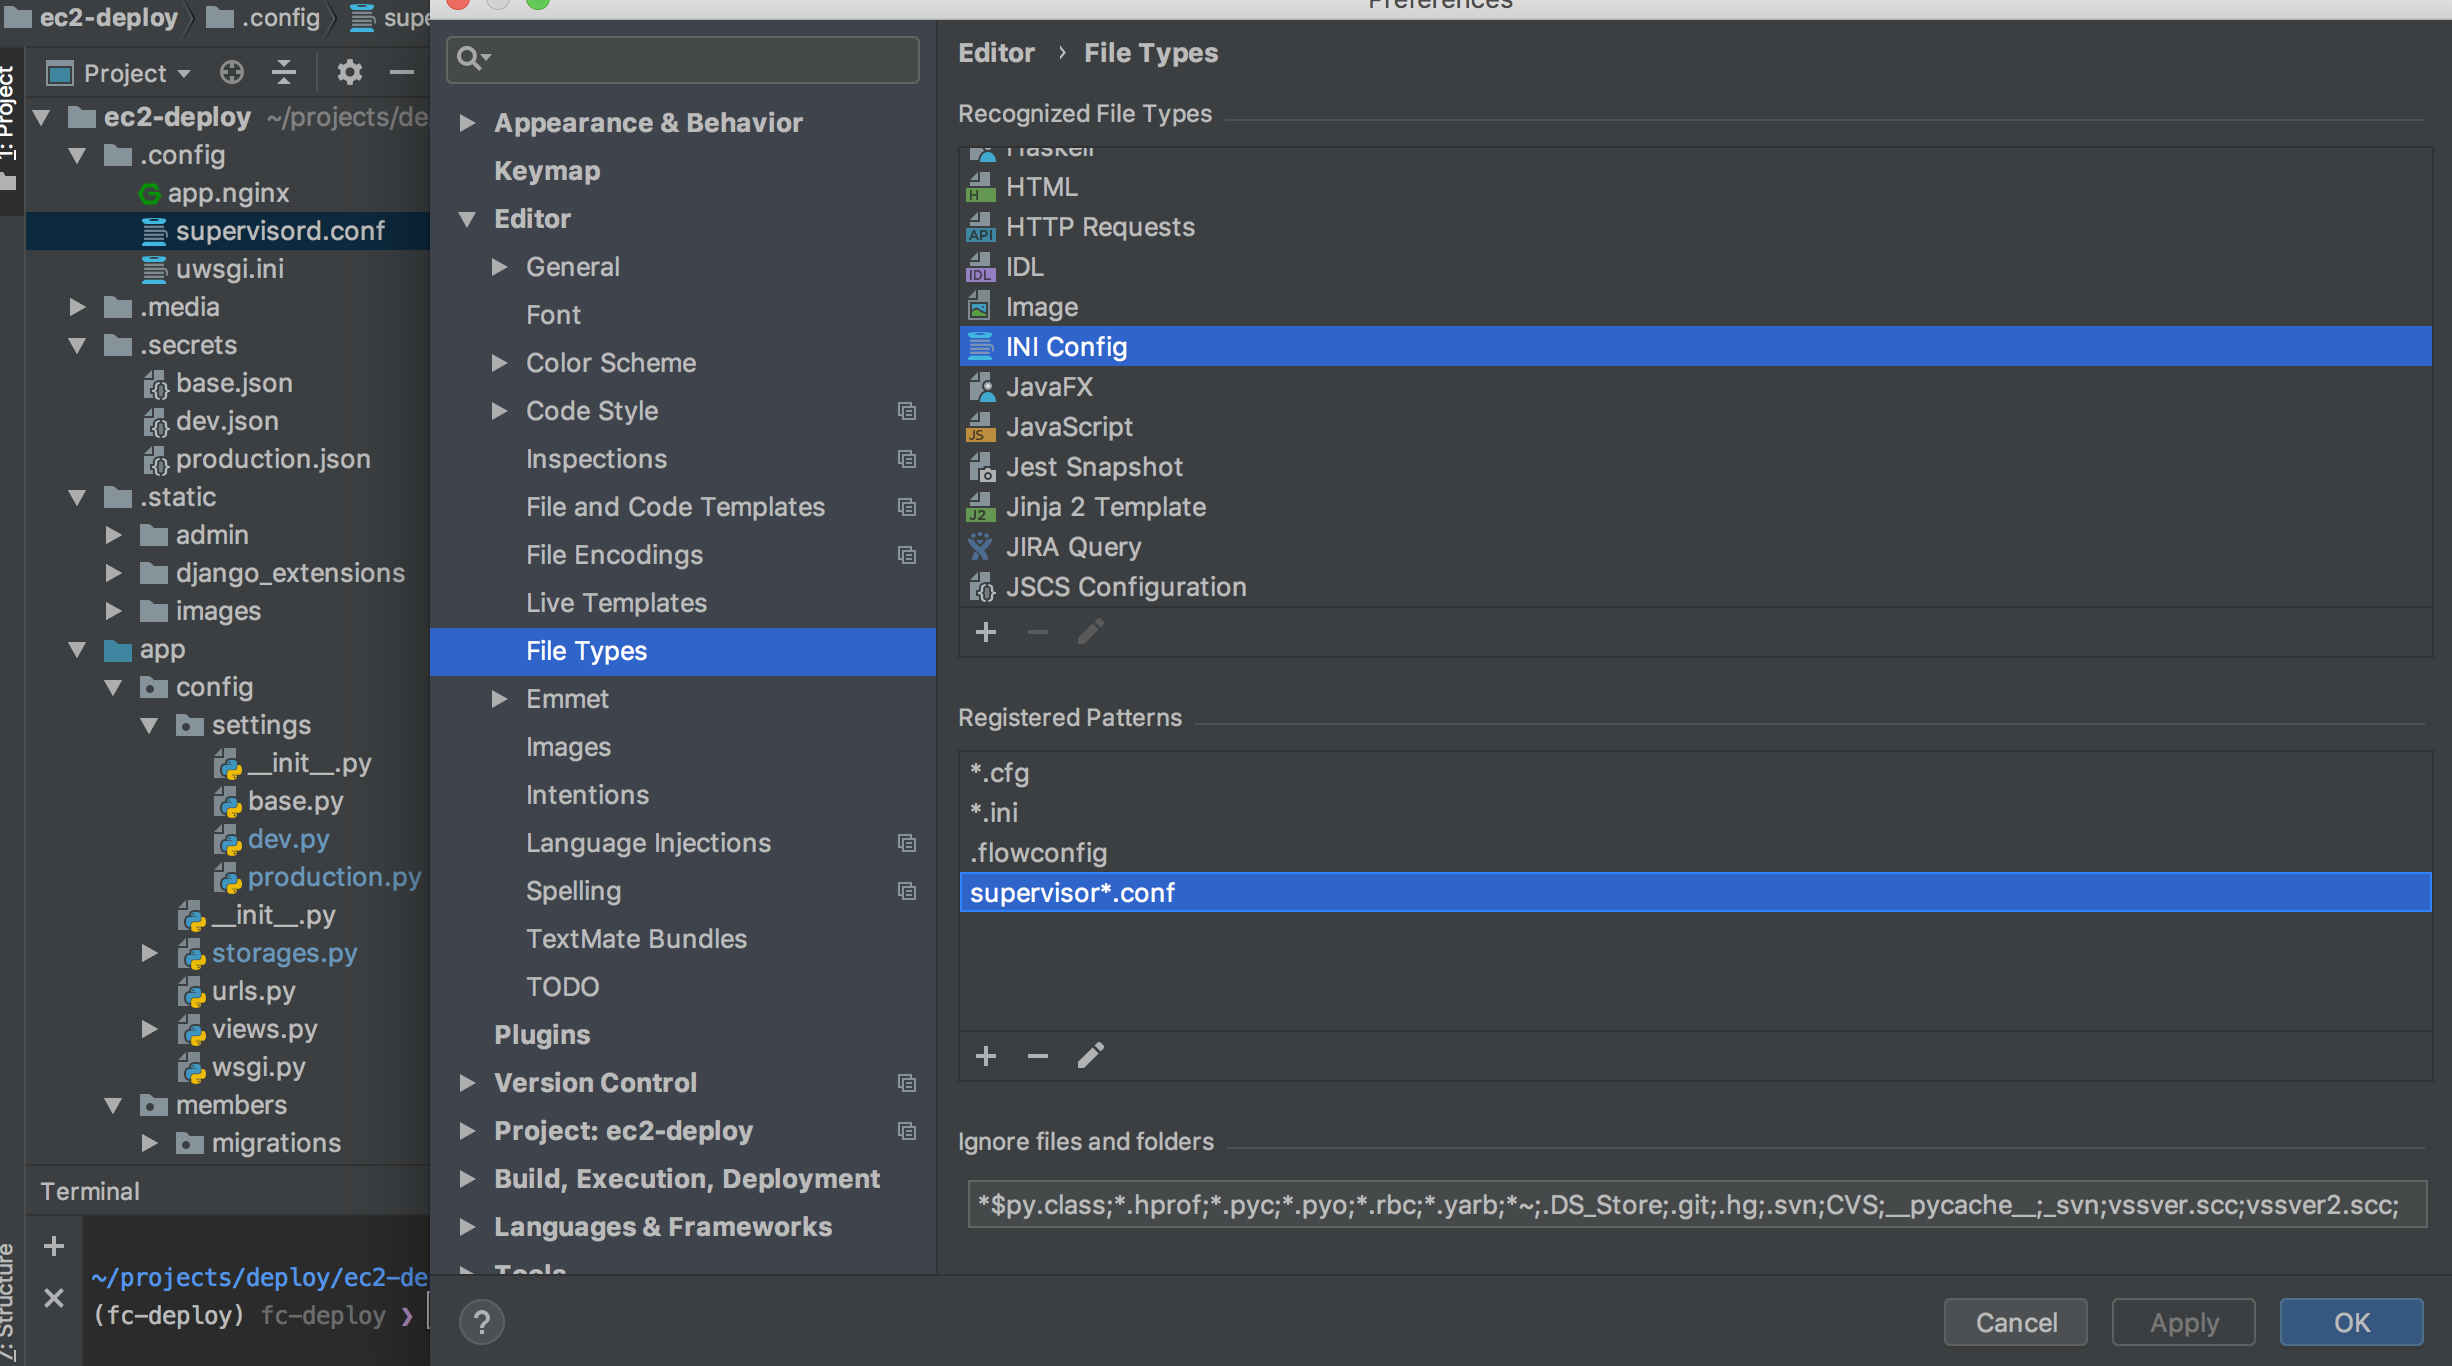Expand the Code Style subsection
Image resolution: width=2452 pixels, height=1366 pixels.
[x=499, y=411]
